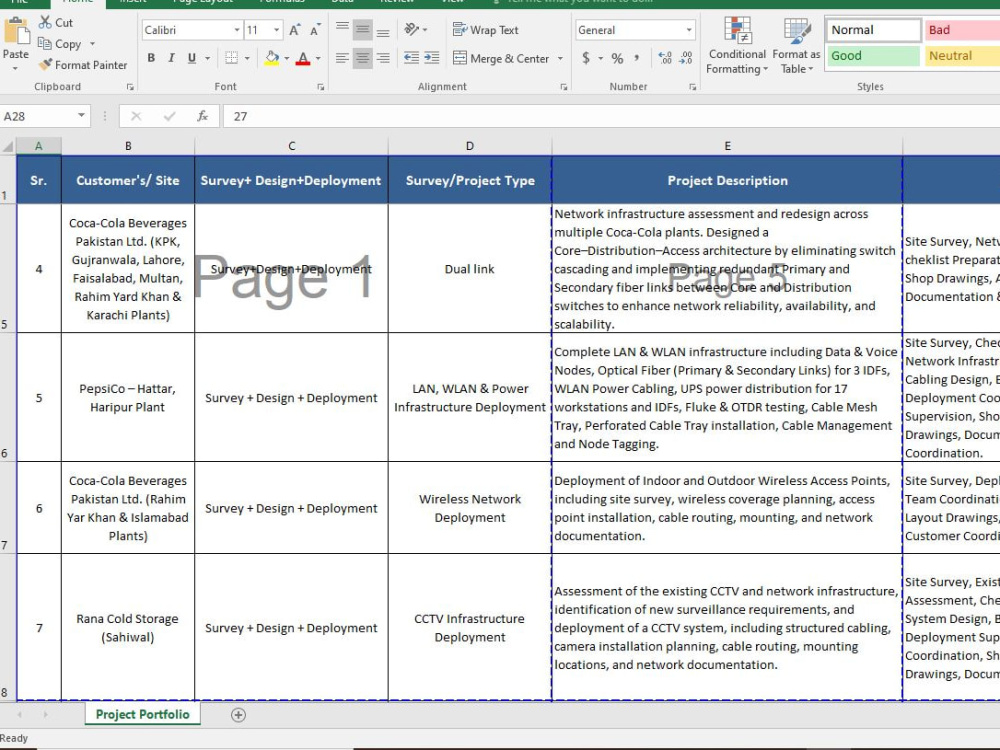Apply percent style
Screen dimensions: 1000x750
click(617, 58)
